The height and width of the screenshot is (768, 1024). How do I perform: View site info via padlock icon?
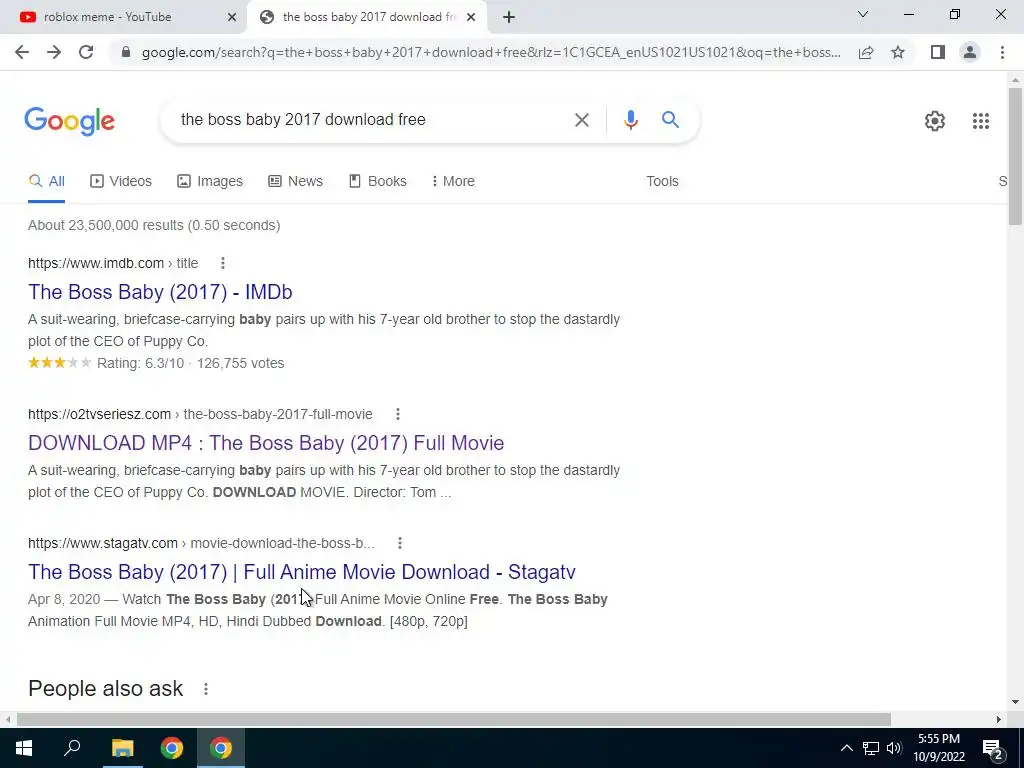click(126, 52)
